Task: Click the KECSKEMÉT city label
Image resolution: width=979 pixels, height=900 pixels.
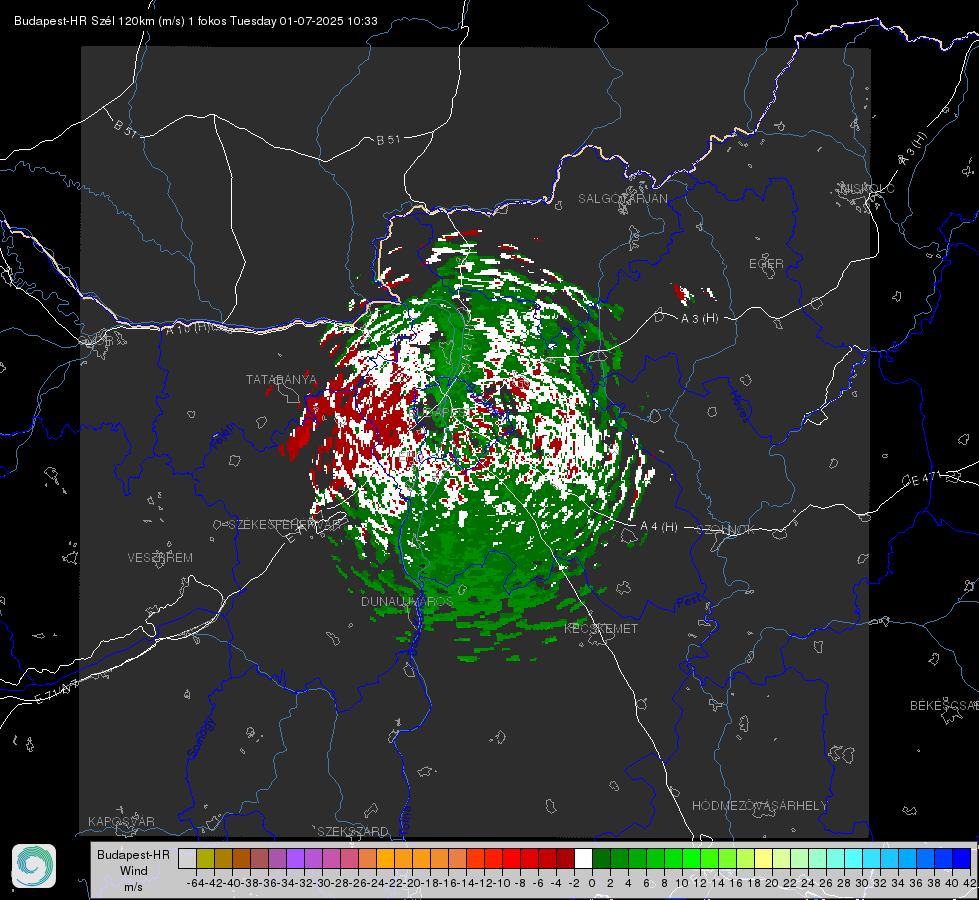Action: pyautogui.click(x=601, y=628)
